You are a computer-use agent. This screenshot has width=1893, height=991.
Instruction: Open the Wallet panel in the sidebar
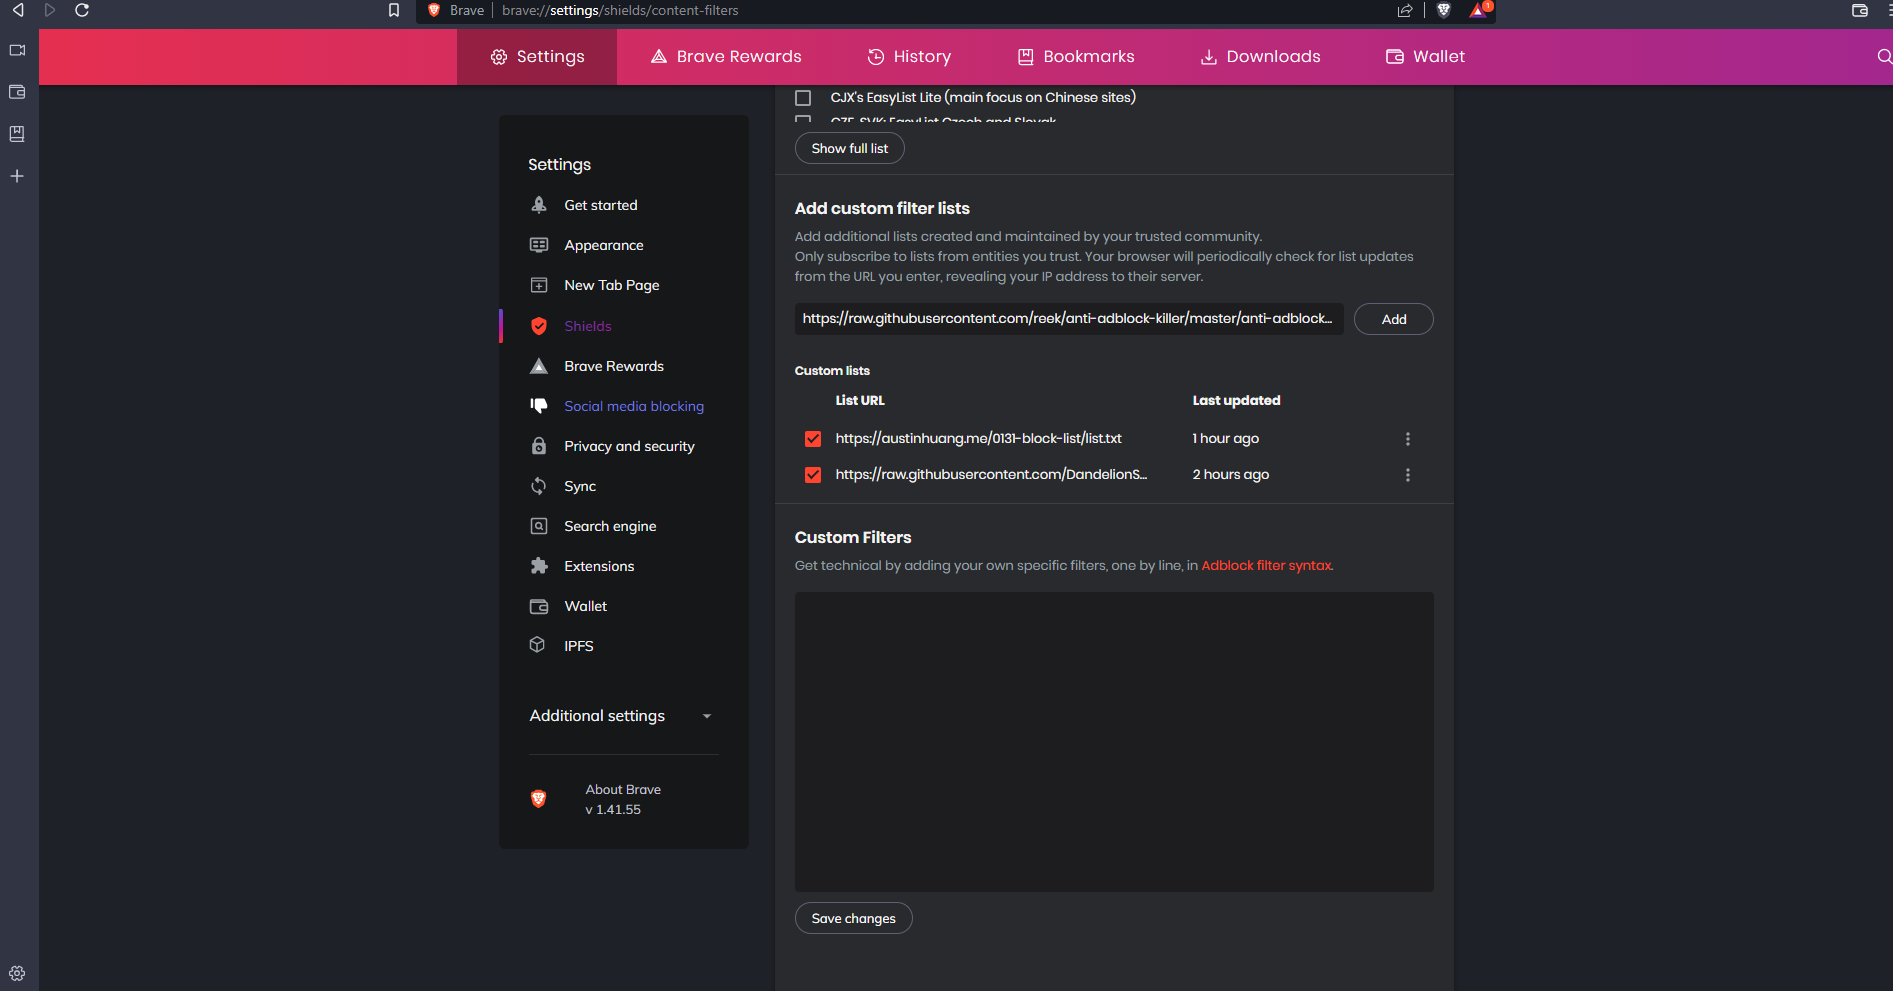[17, 92]
